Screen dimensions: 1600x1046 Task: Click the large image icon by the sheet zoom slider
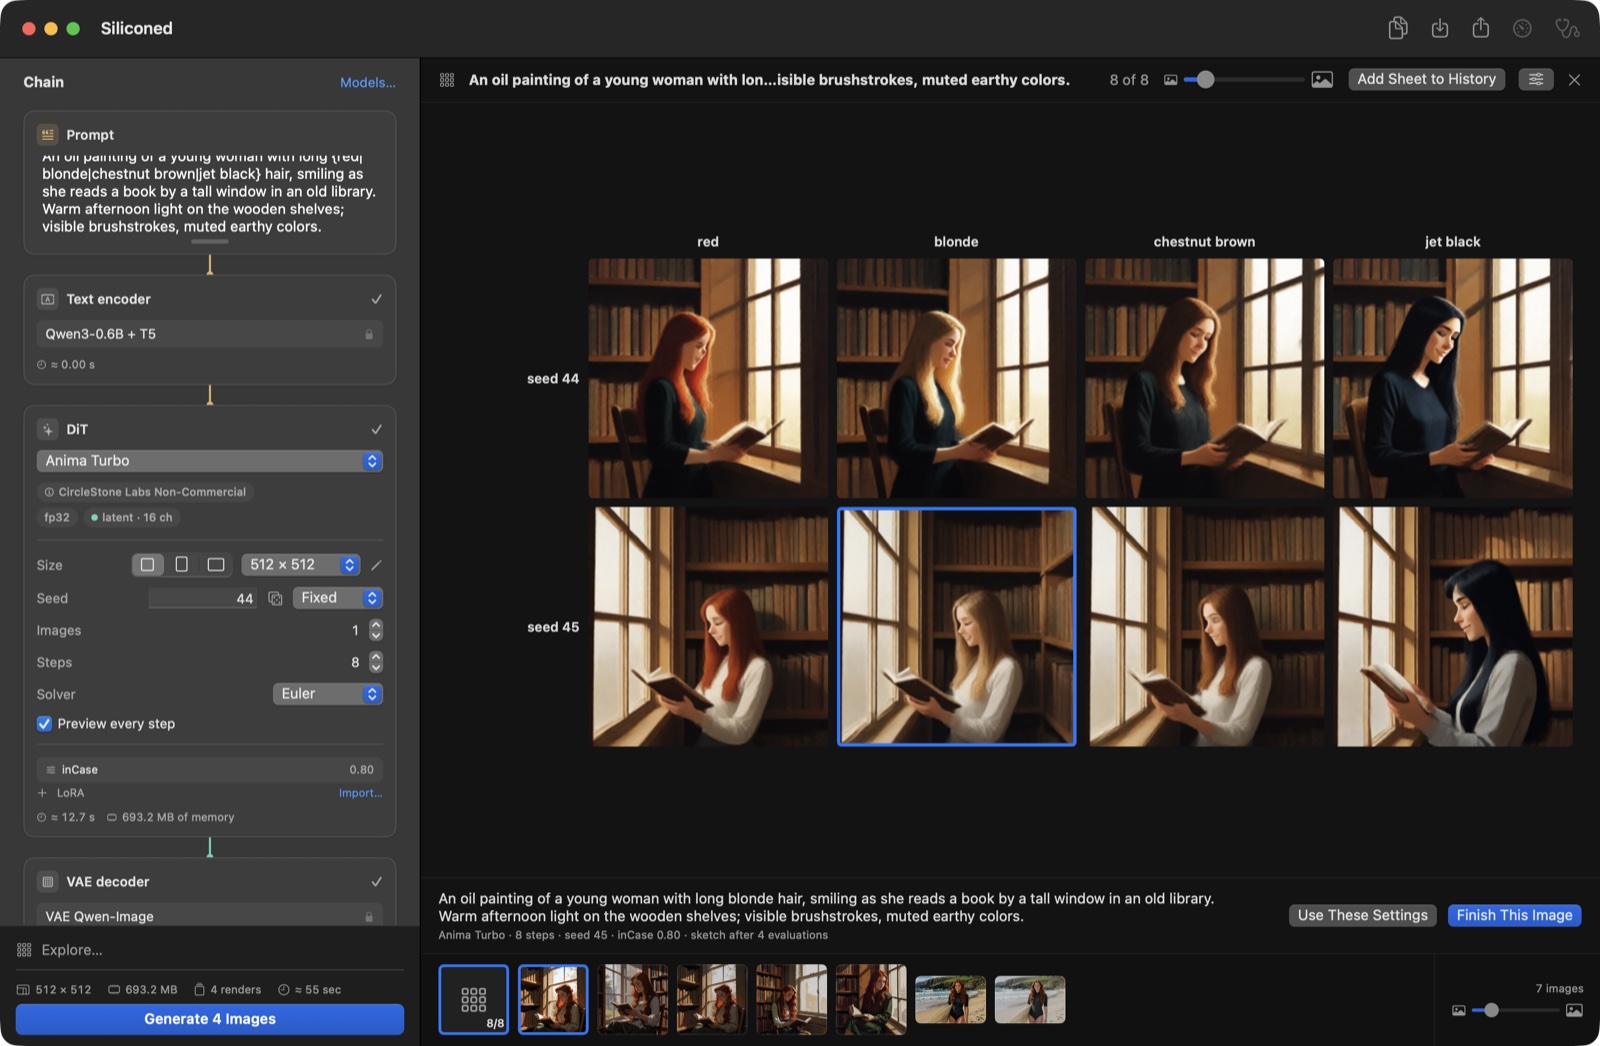point(1322,80)
